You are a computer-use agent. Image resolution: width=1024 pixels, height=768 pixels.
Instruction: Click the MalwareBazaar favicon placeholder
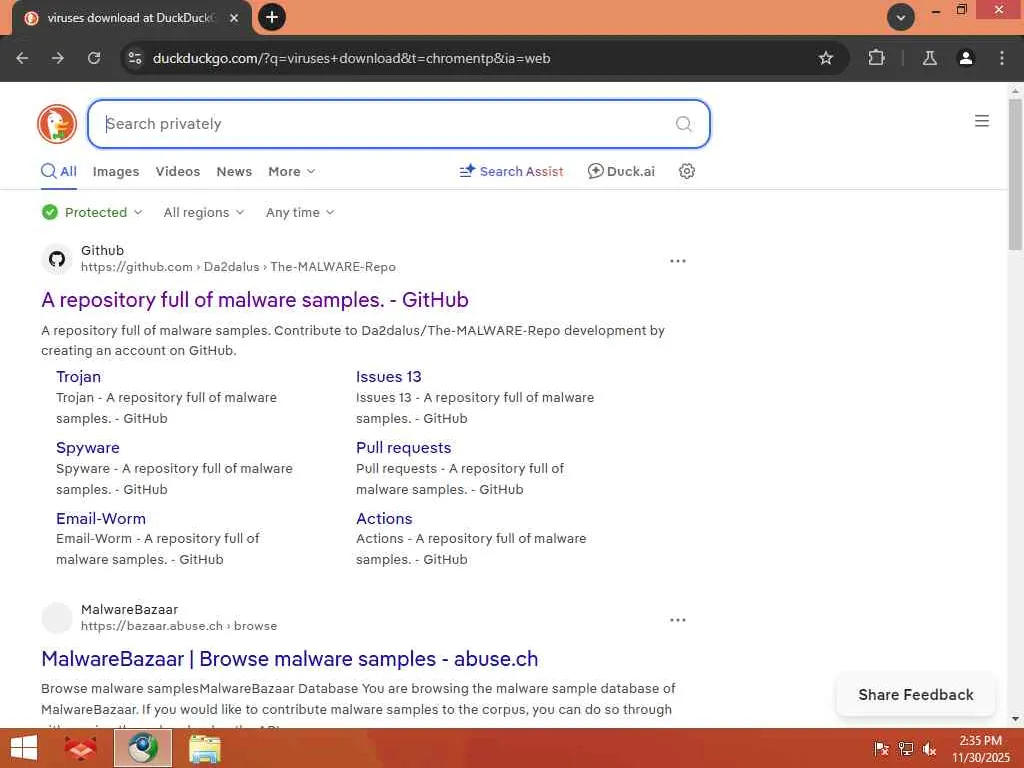coord(57,618)
